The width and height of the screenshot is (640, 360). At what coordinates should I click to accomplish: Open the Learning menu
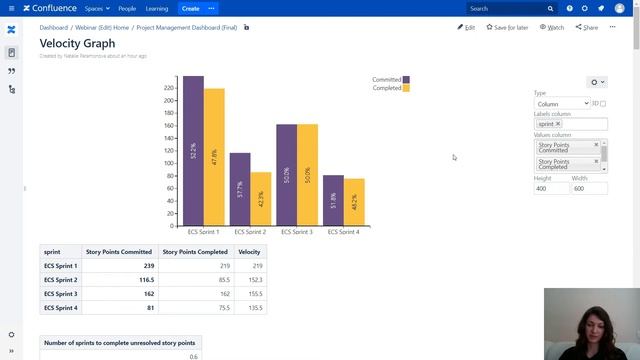click(157, 9)
